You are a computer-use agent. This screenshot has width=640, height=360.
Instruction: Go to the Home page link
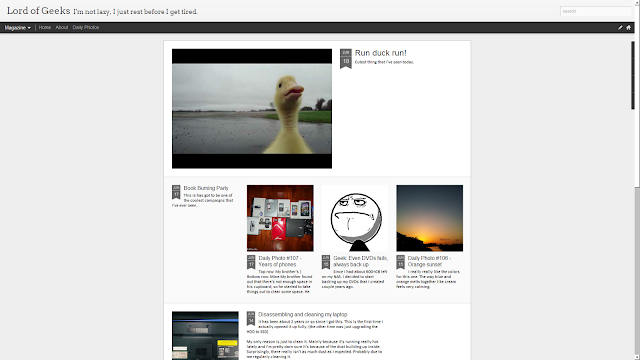45,27
